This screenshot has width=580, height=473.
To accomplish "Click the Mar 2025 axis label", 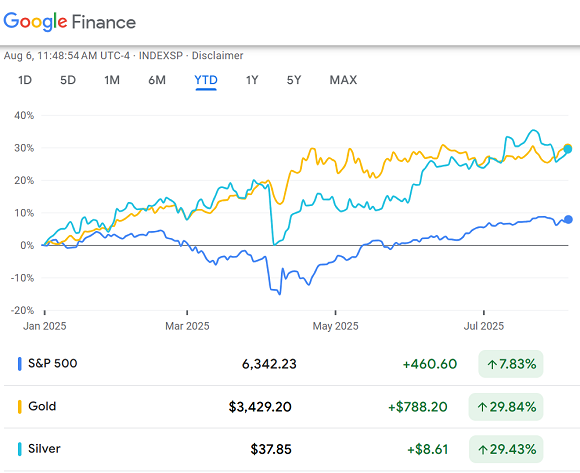I will point(187,326).
